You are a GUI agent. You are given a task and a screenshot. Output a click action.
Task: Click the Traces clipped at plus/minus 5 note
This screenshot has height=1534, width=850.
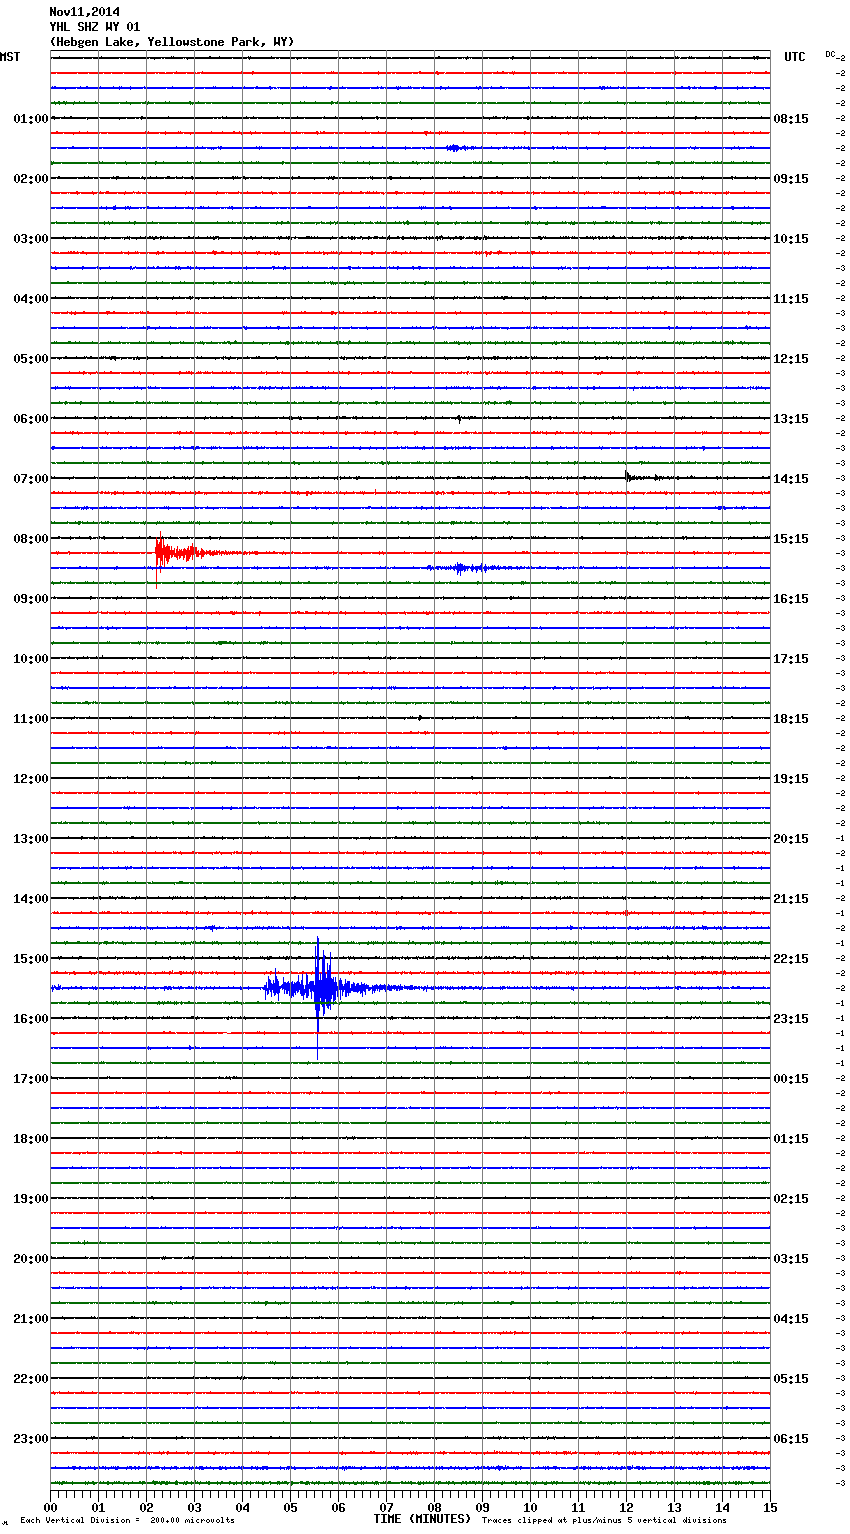(604, 1521)
